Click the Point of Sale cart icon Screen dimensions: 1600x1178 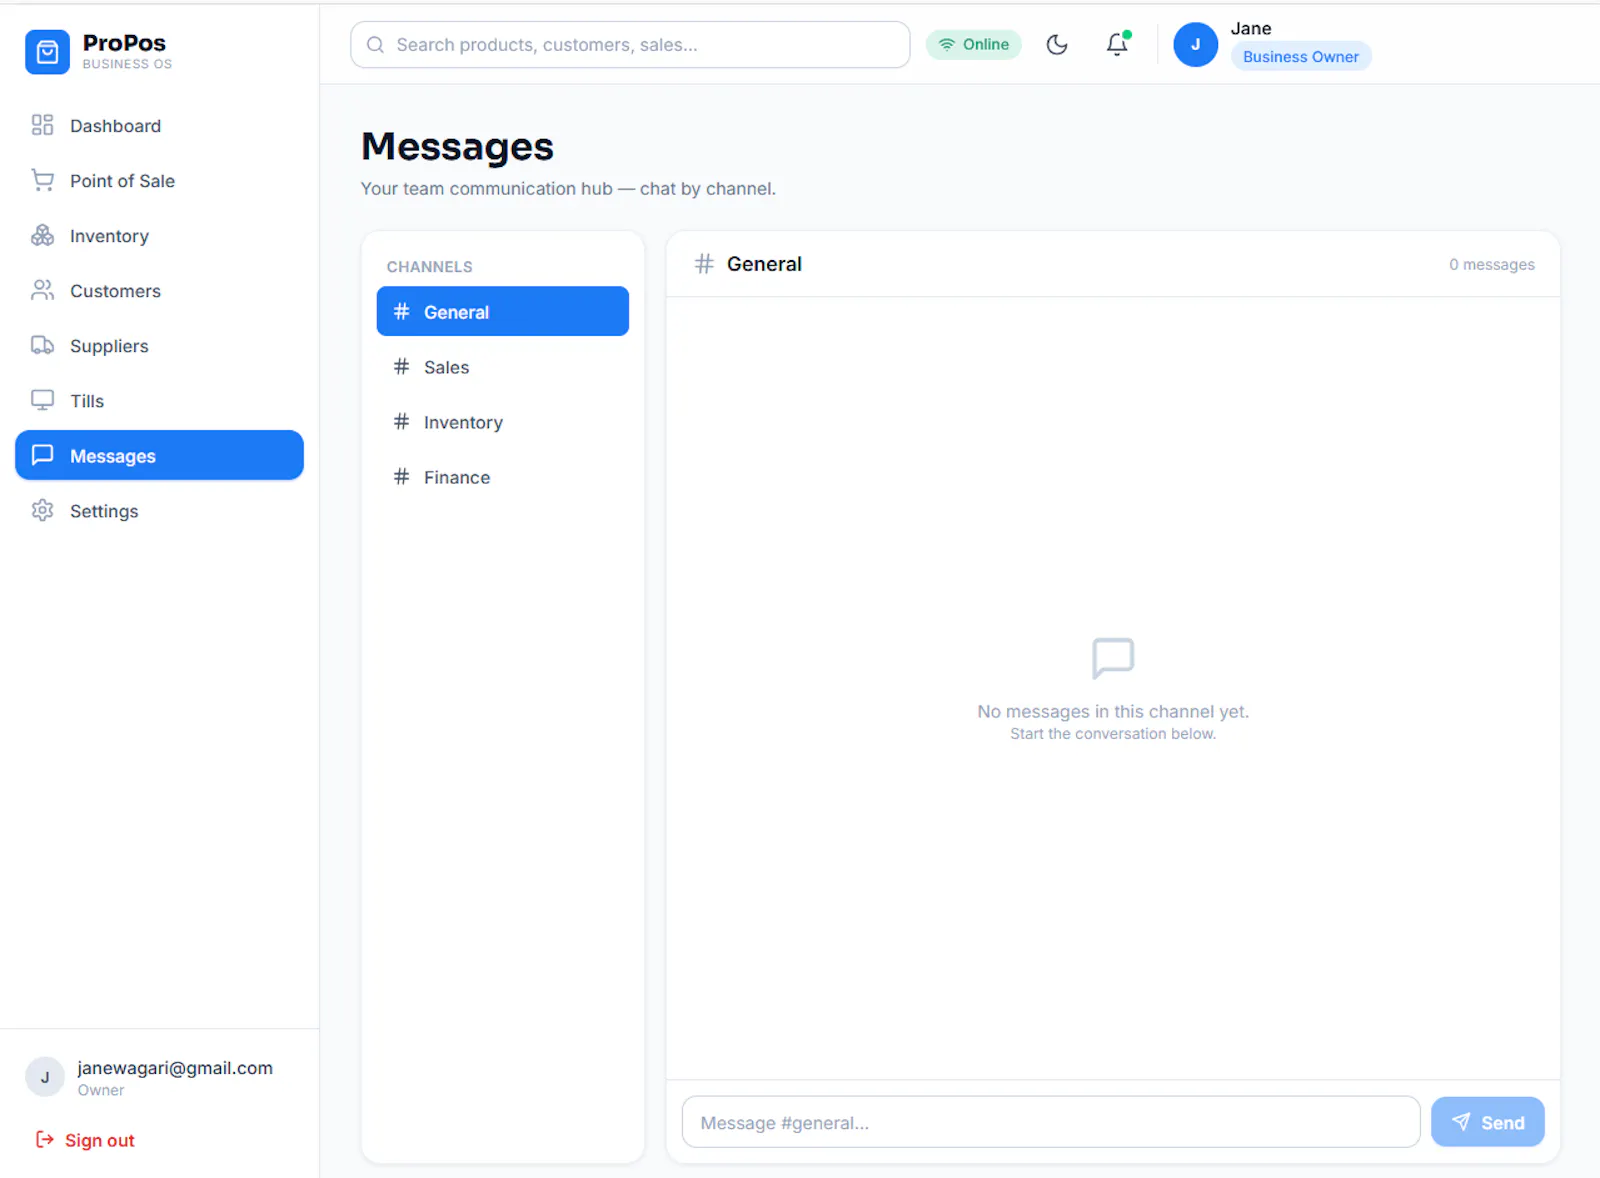[42, 180]
